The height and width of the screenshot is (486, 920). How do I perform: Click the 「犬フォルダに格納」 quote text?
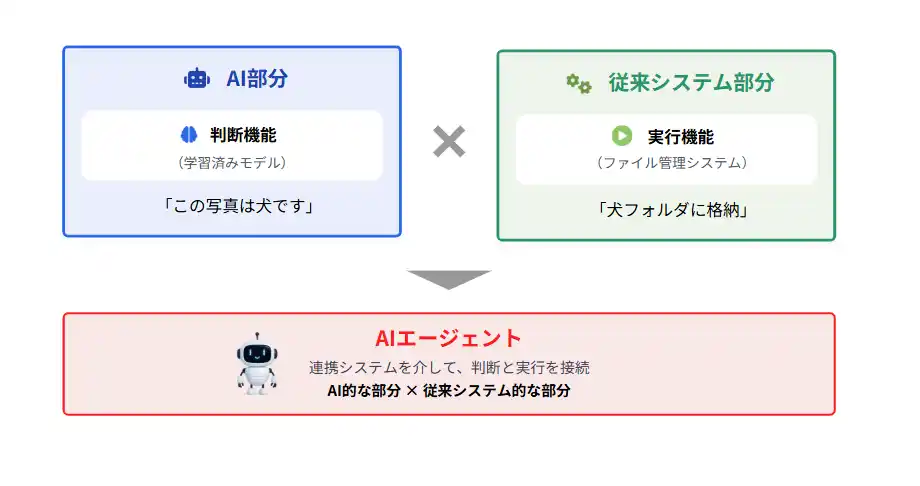[x=667, y=209]
